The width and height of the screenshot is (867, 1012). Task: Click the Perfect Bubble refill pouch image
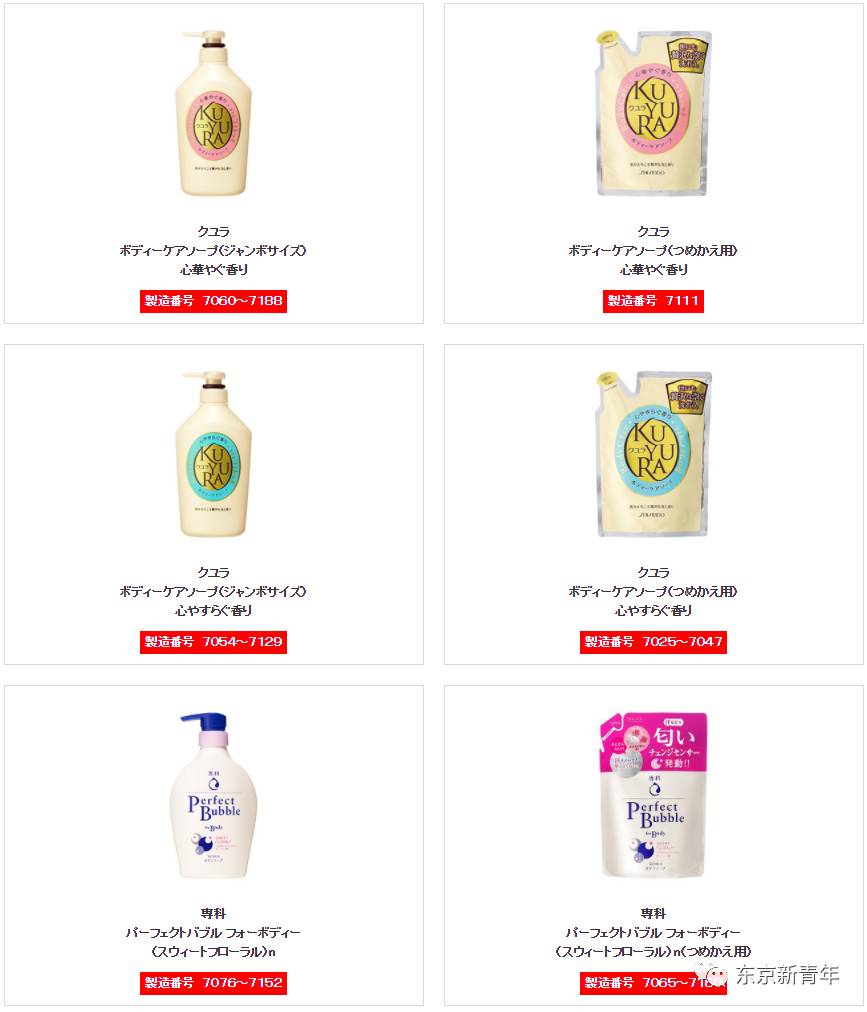point(653,795)
